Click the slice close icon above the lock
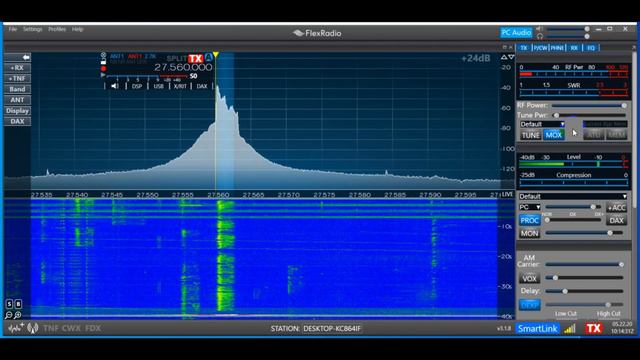This screenshot has width=640, height=360. [103, 55]
